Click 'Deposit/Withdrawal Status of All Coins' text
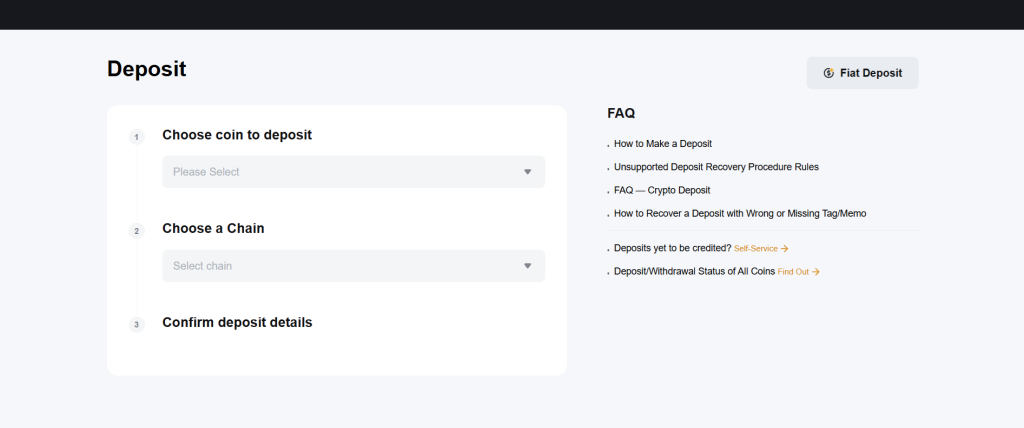The image size is (1024, 428). (695, 271)
